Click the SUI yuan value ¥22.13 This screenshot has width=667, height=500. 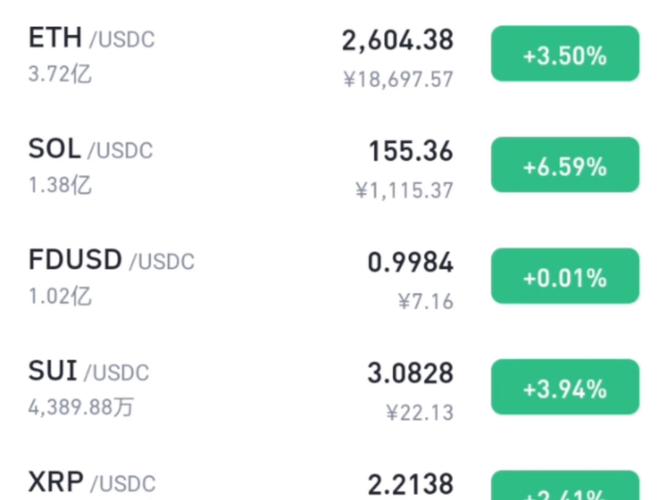(x=420, y=412)
